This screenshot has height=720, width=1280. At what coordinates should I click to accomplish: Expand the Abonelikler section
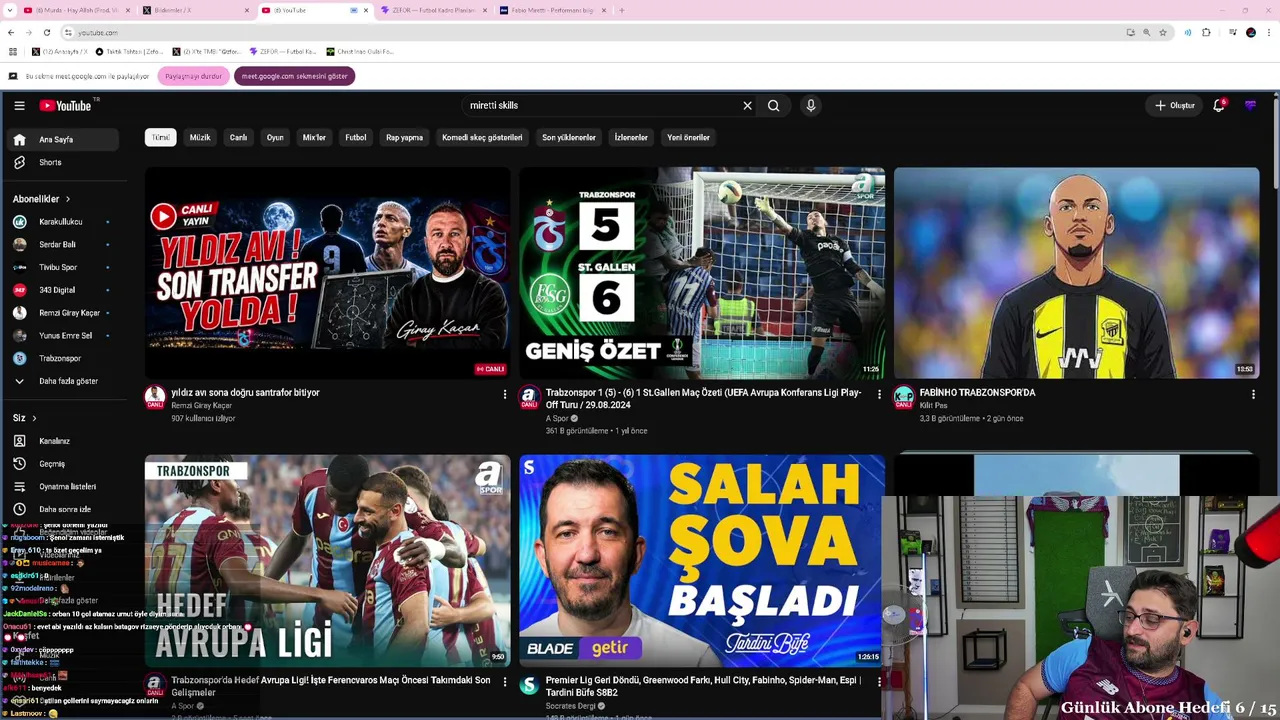click(41, 199)
